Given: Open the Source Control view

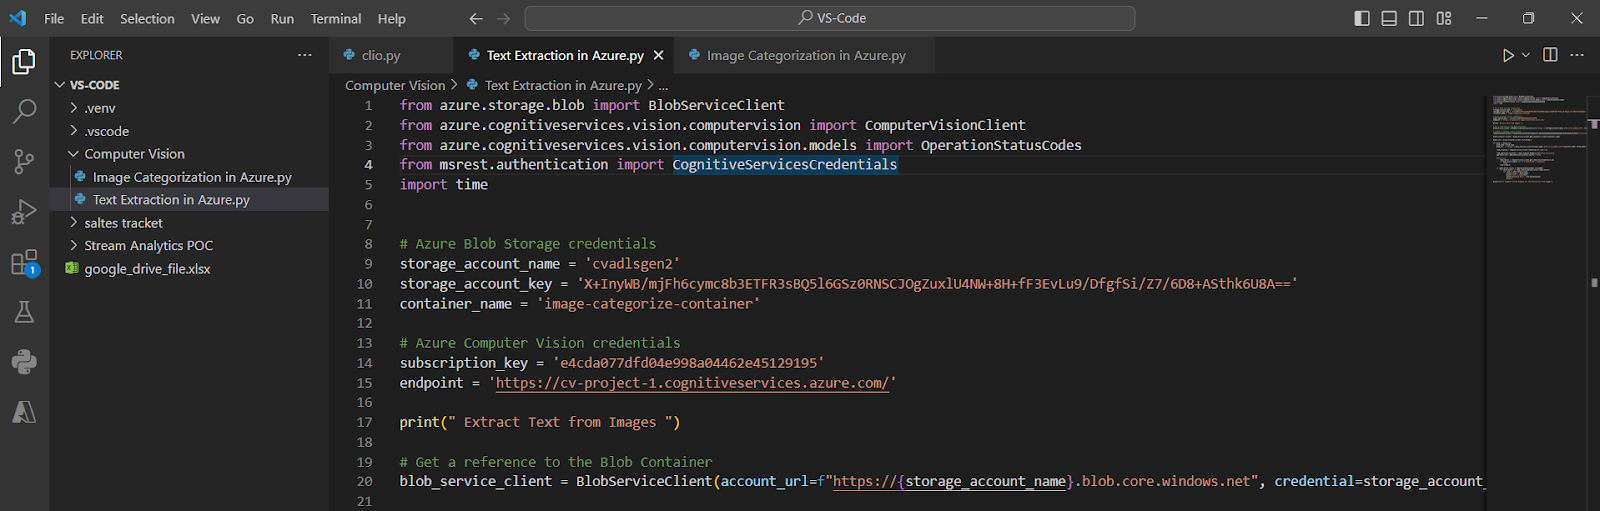Looking at the screenshot, I should pos(24,161).
